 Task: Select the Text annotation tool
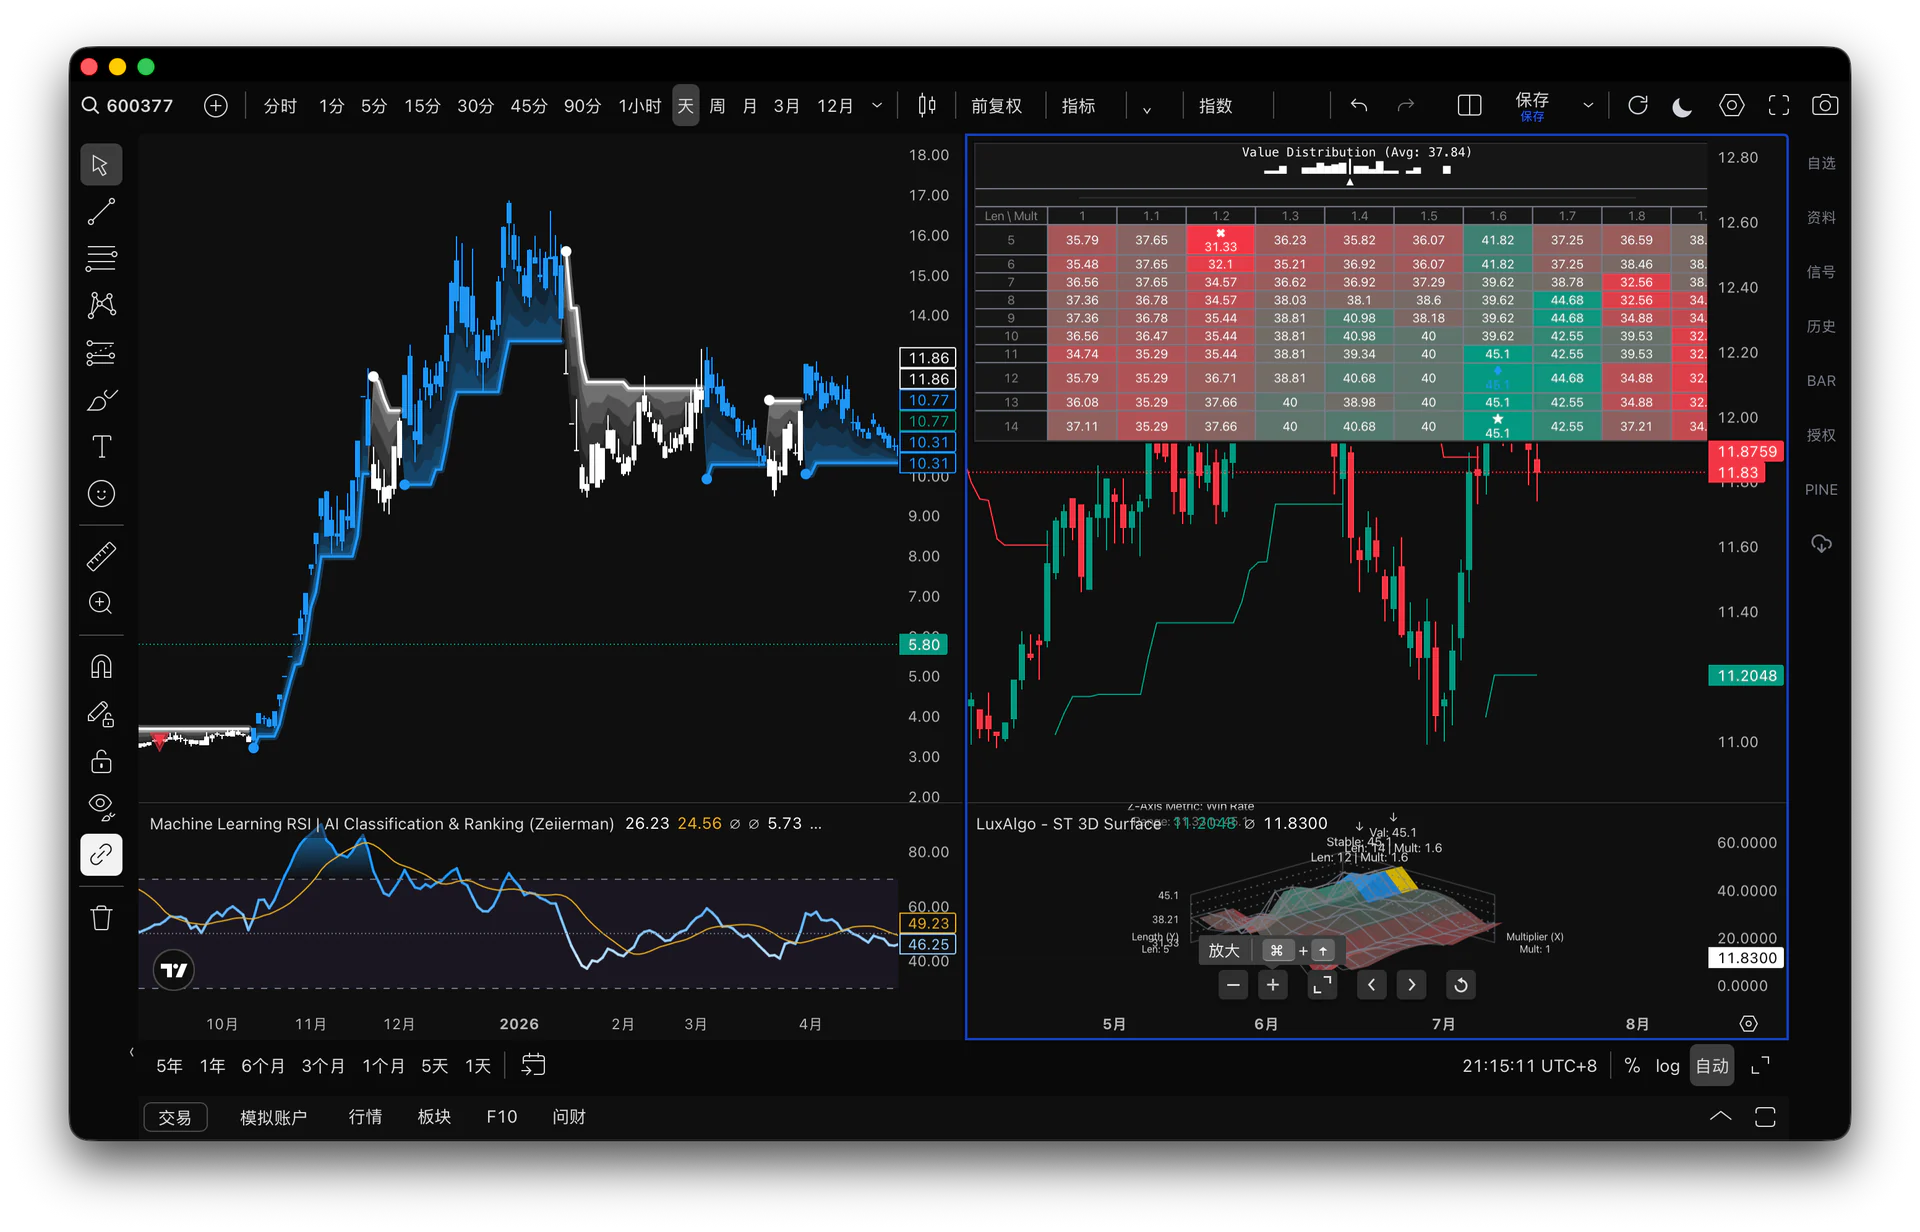click(101, 447)
